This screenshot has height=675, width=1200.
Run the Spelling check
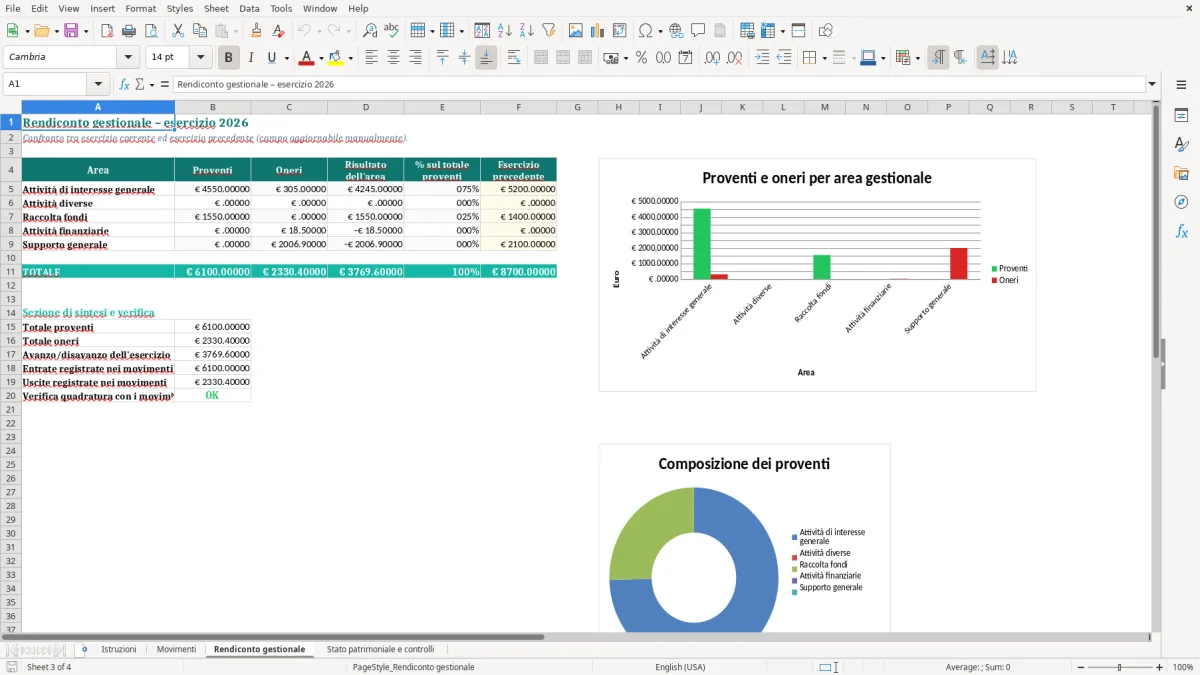point(392,31)
